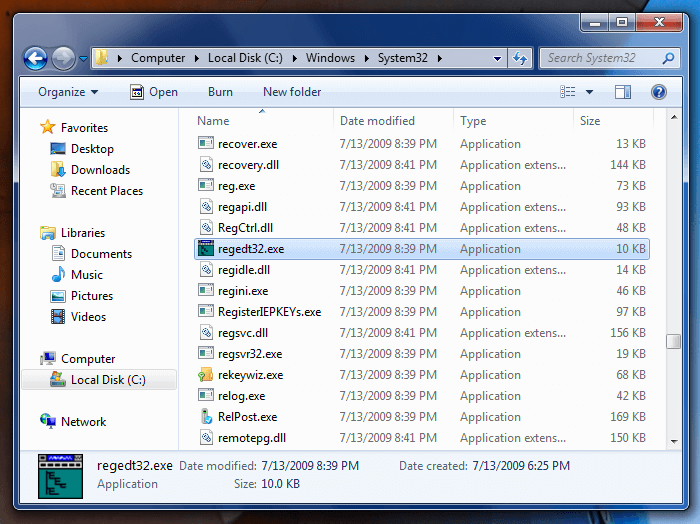
Task: Open the Music library
Action: pyautogui.click(x=77, y=274)
